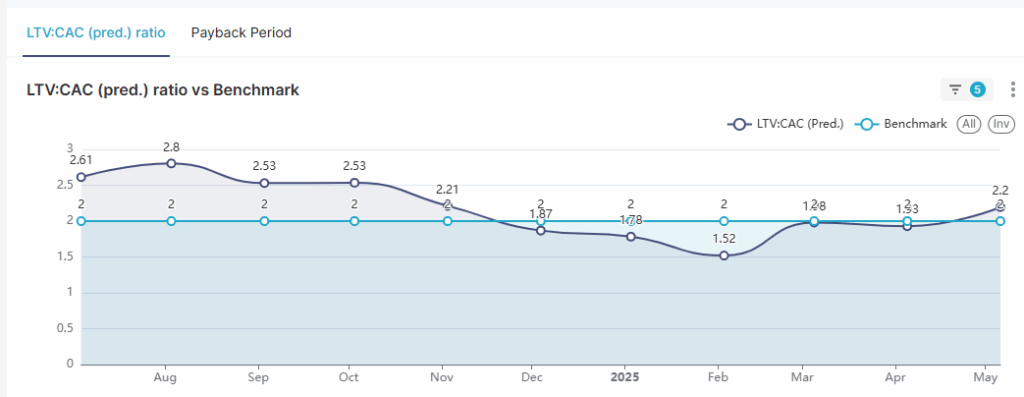Click the chart title LTV:CAC ratio vs Benchmark
Viewport: 1024px width, 397px height.
click(163, 90)
